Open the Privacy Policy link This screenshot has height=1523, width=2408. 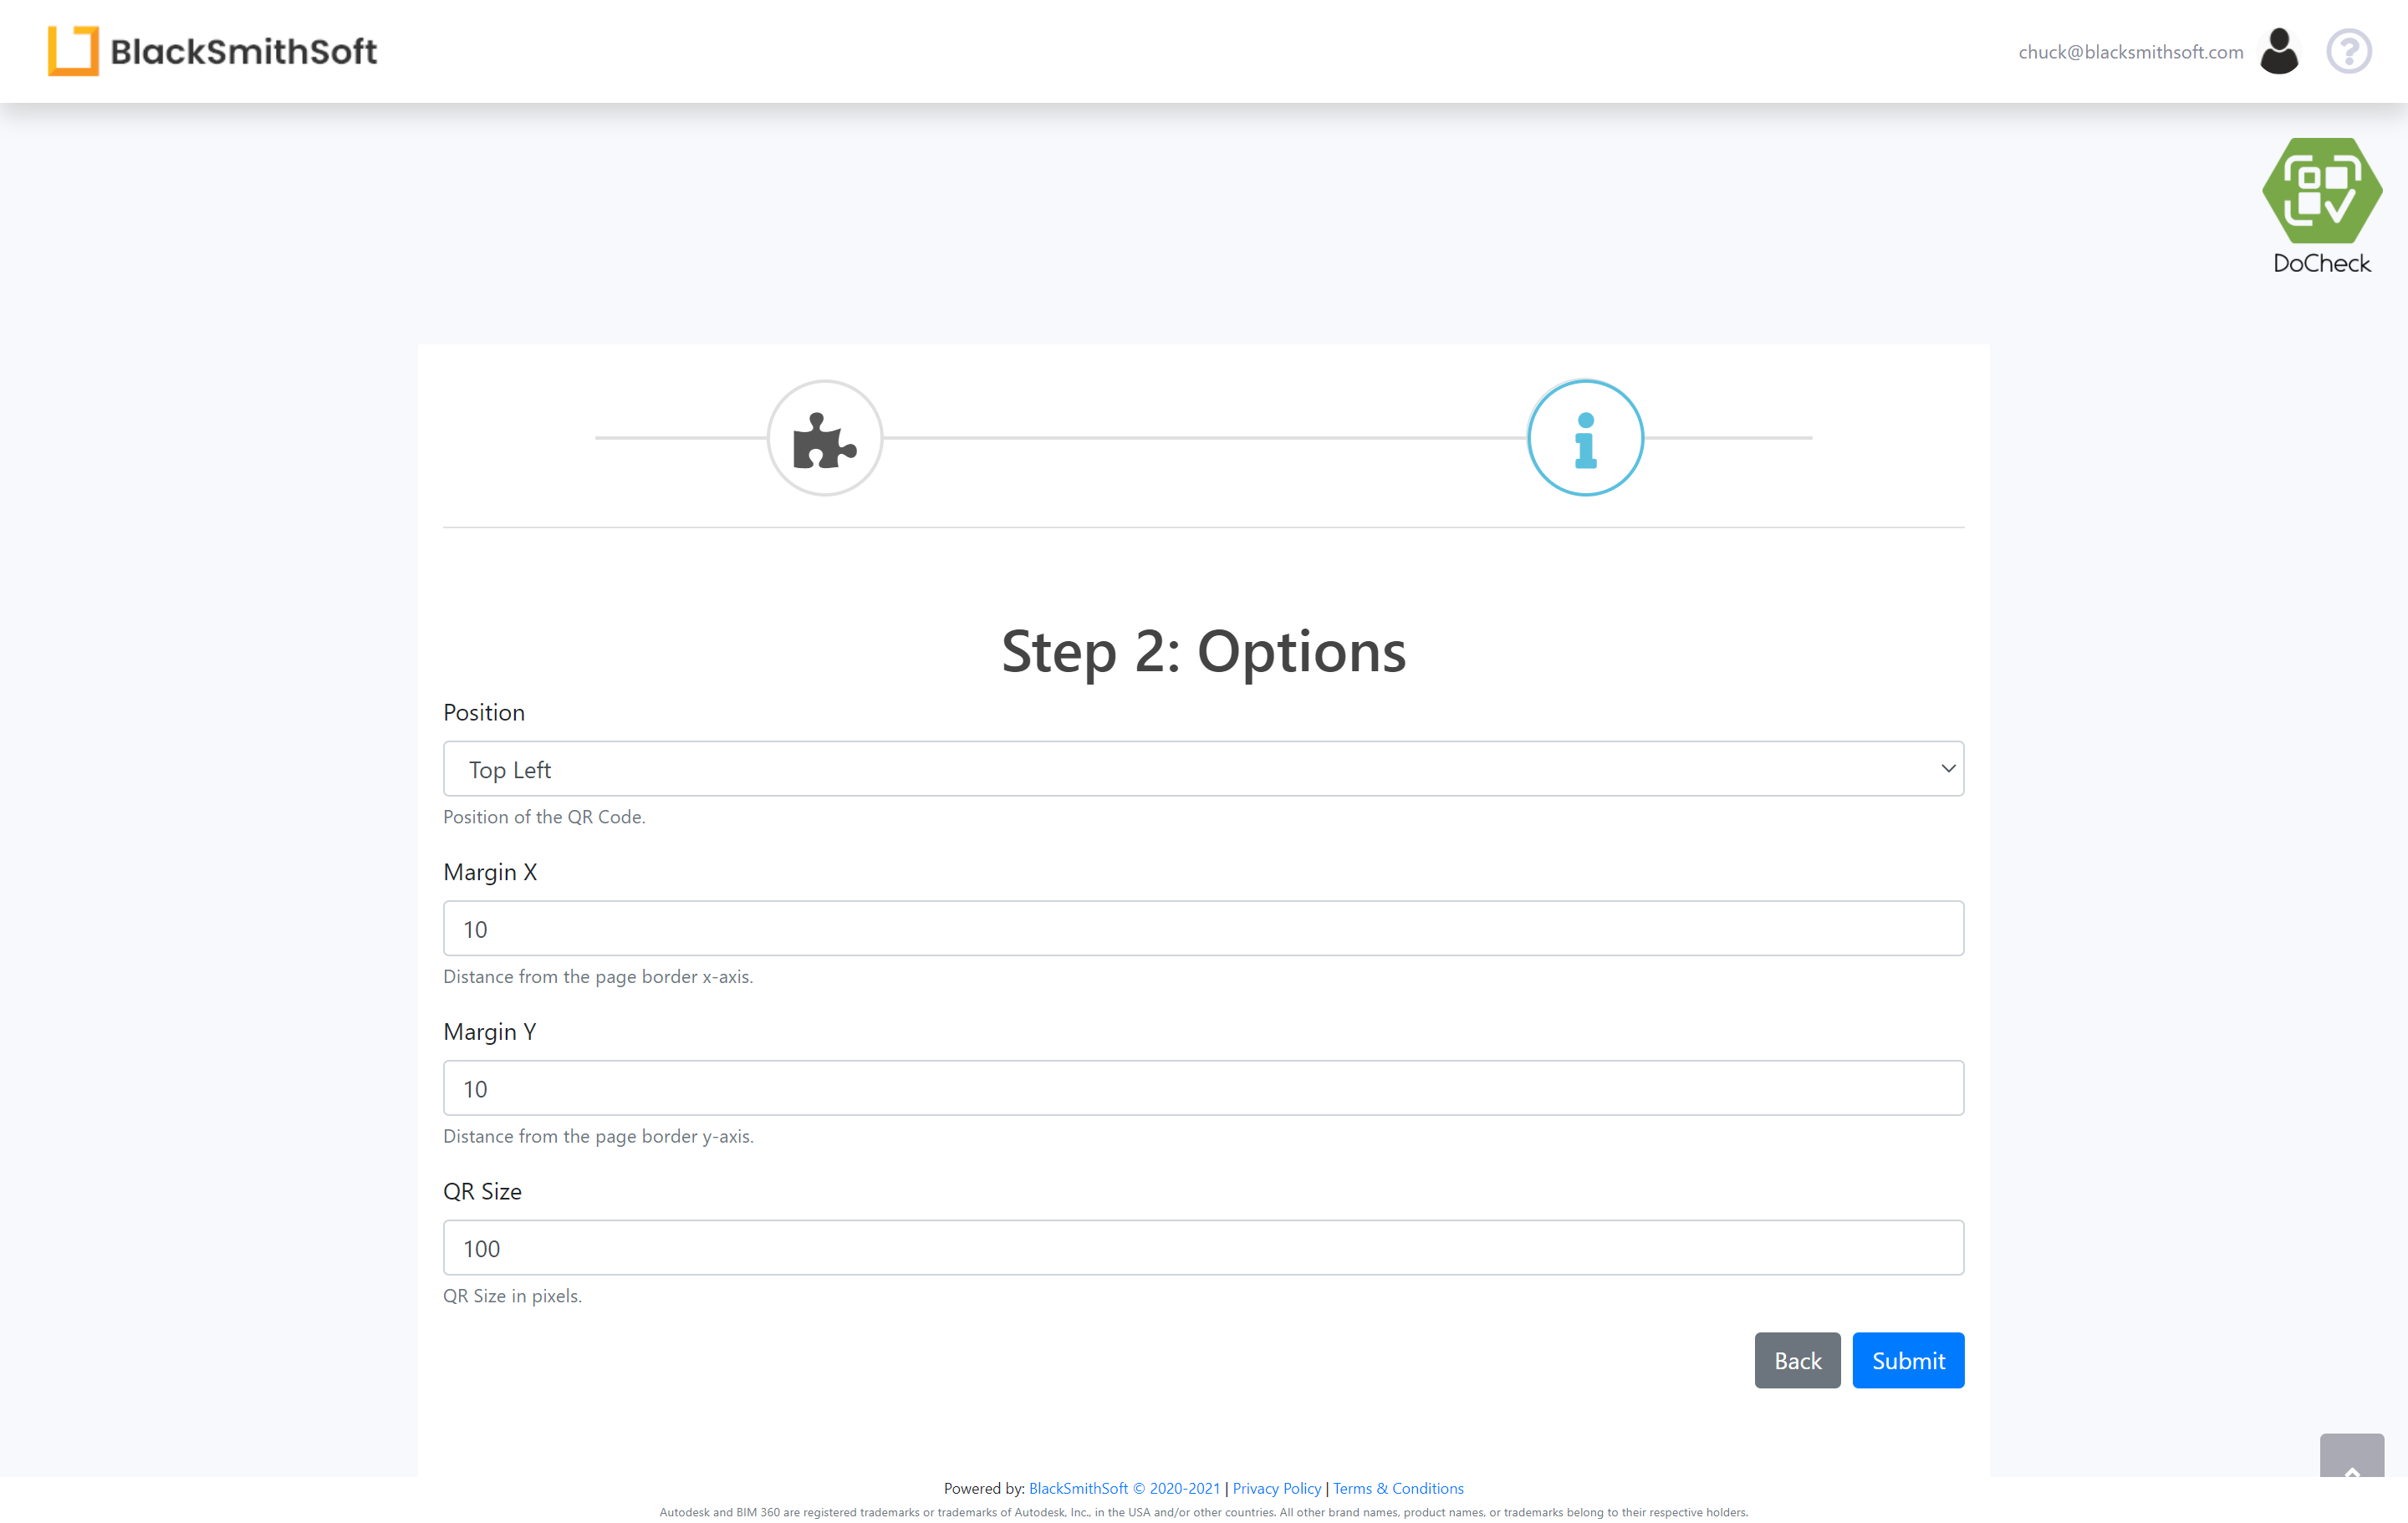(x=1276, y=1488)
